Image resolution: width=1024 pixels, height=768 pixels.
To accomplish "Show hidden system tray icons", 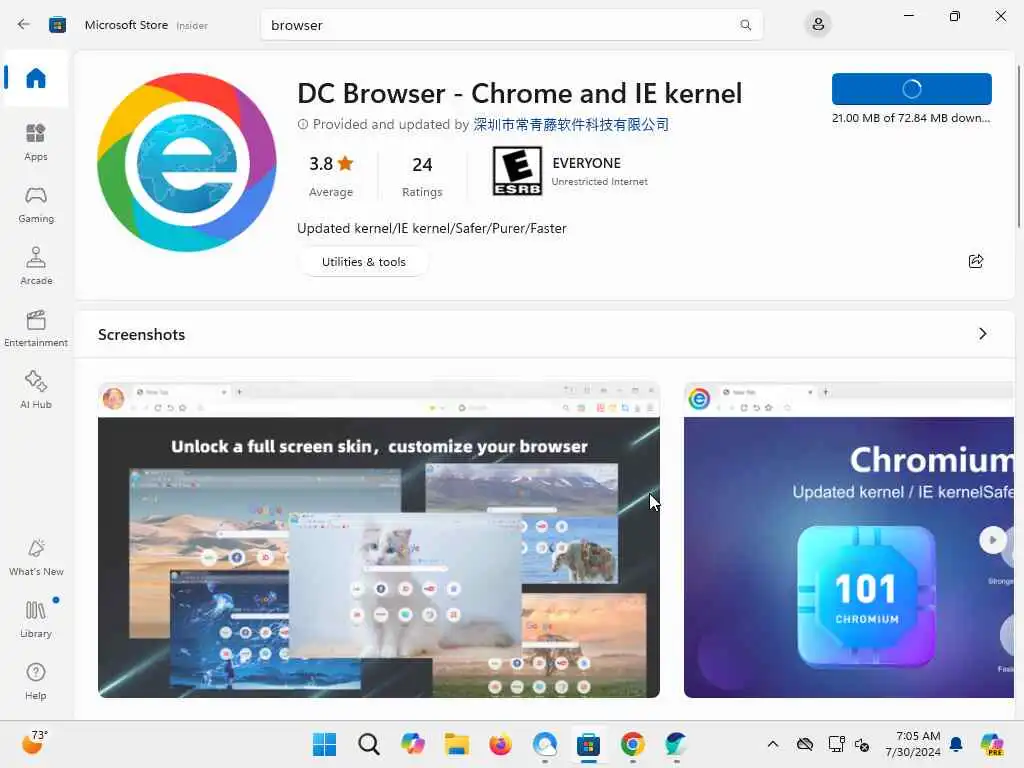I will [x=773, y=744].
